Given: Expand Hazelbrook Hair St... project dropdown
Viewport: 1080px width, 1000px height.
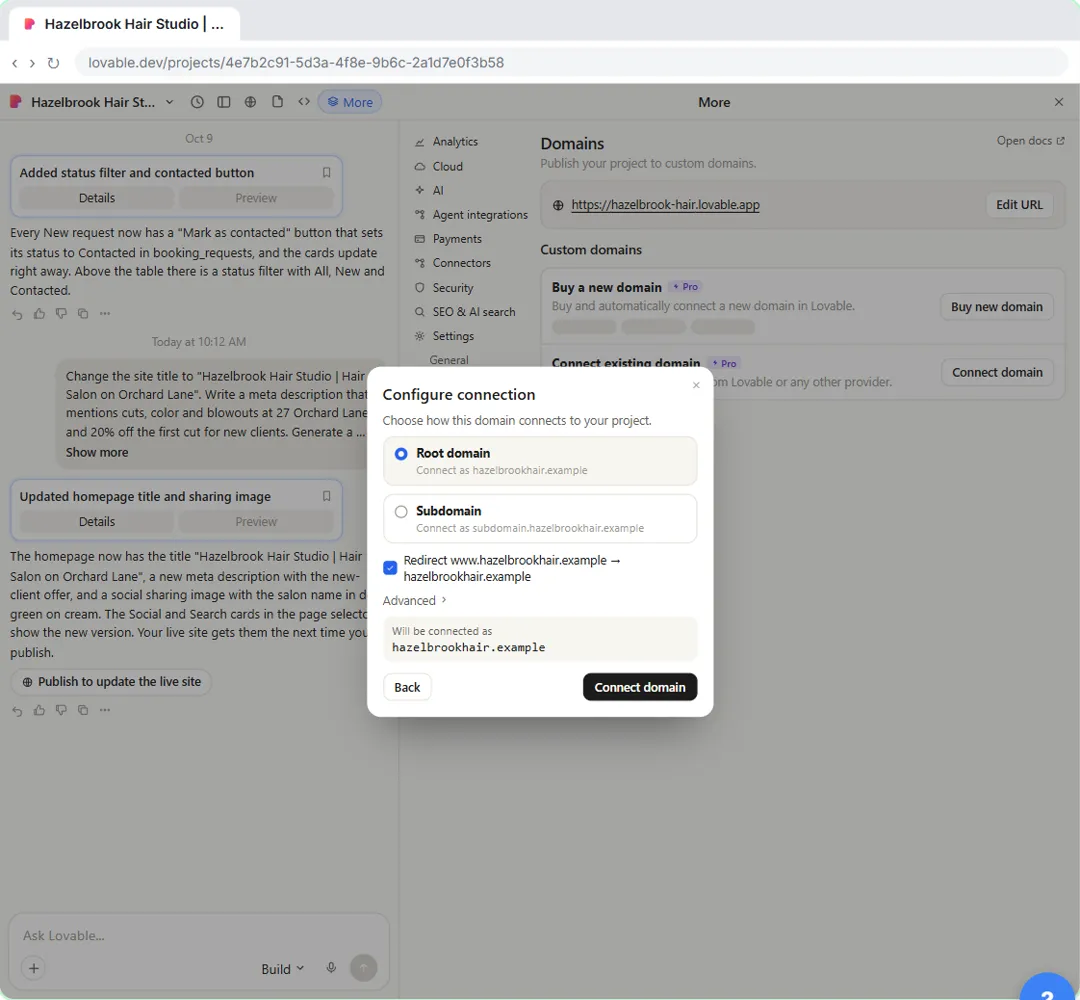Looking at the screenshot, I should point(169,102).
